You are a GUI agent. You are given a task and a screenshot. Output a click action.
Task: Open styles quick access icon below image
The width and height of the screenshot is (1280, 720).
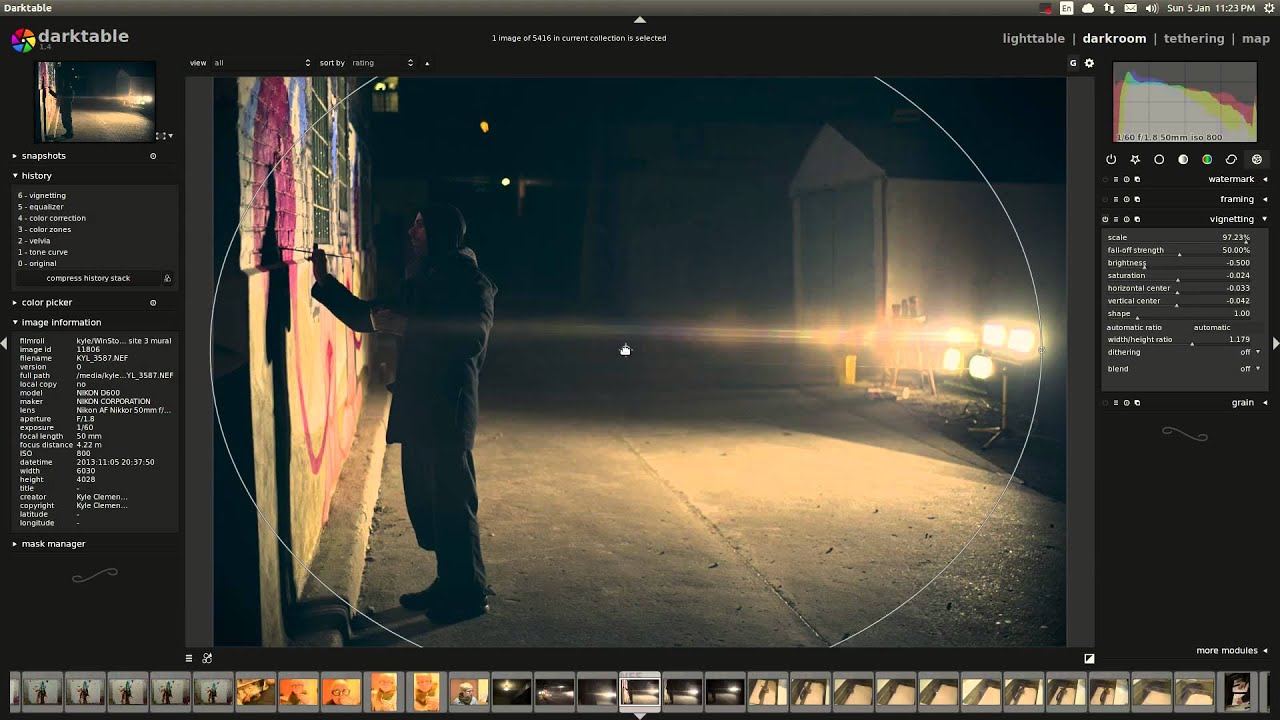pyautogui.click(x=207, y=658)
